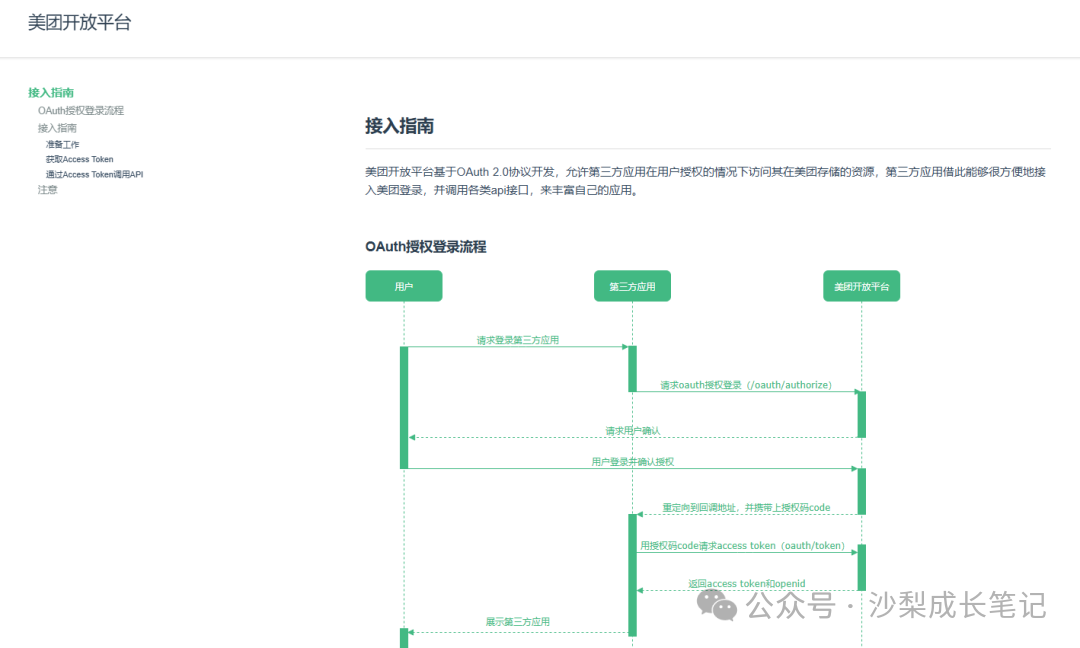Click the 请求登录第三方应用 arrow label
This screenshot has height=648, width=1080.
point(518,339)
